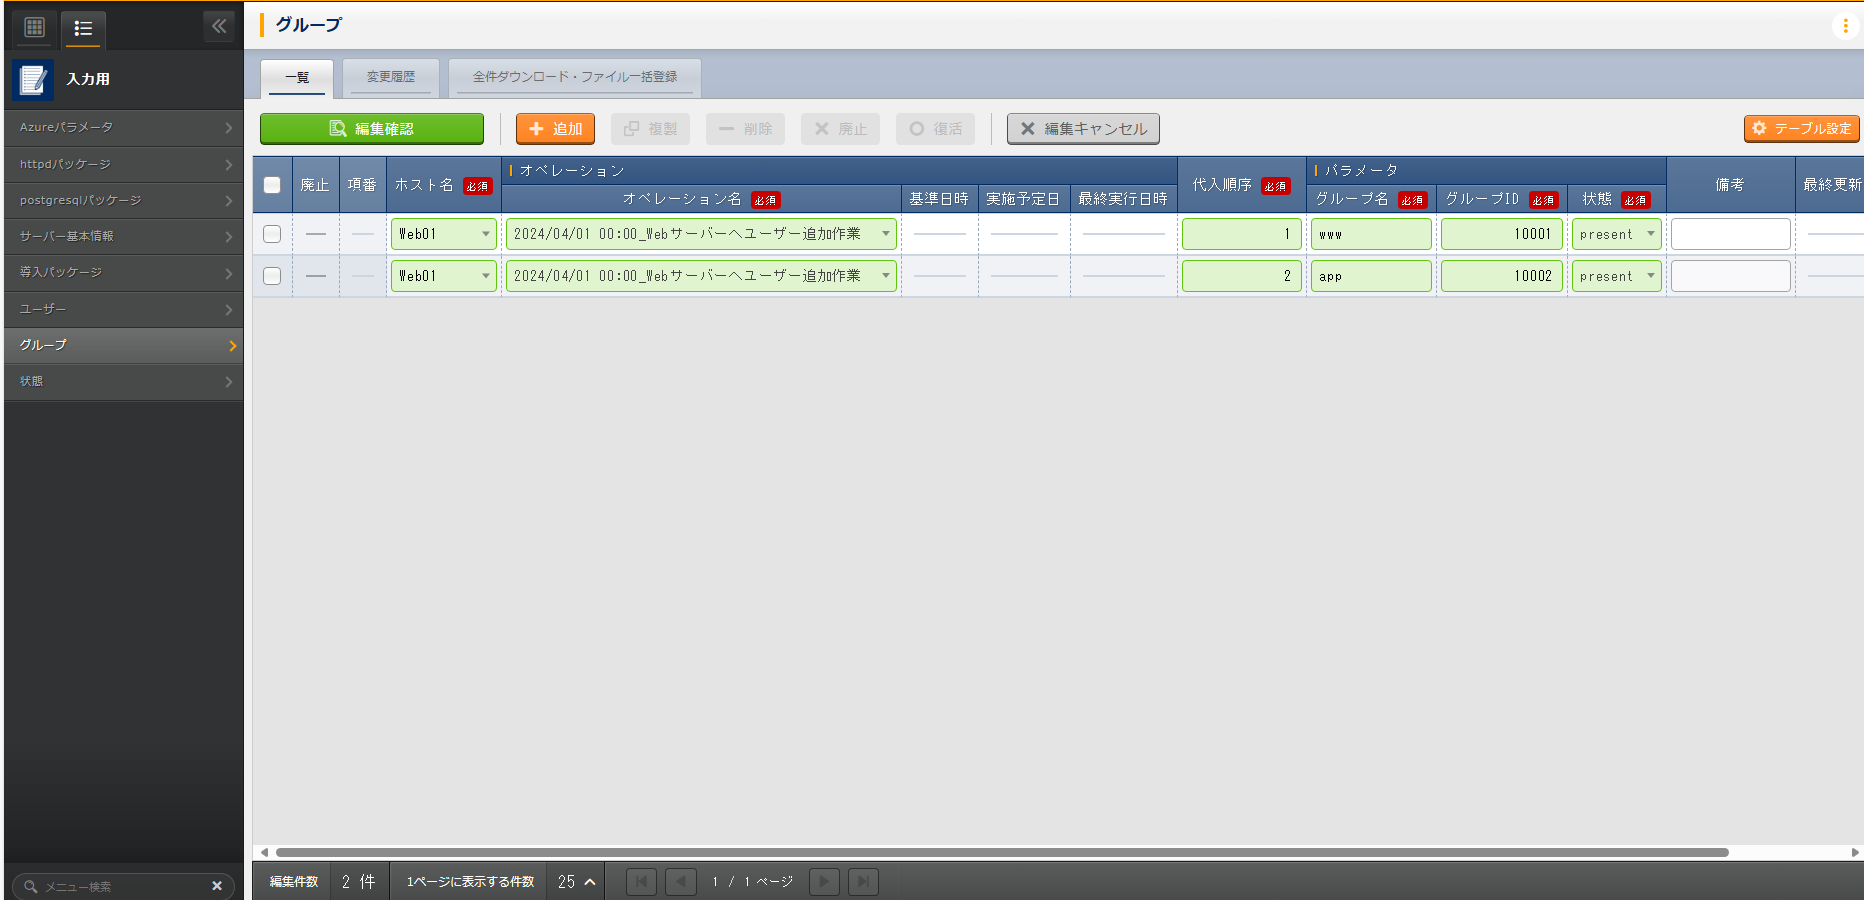Switch sidebar to list view icon
This screenshot has height=900, width=1864.
(x=83, y=28)
